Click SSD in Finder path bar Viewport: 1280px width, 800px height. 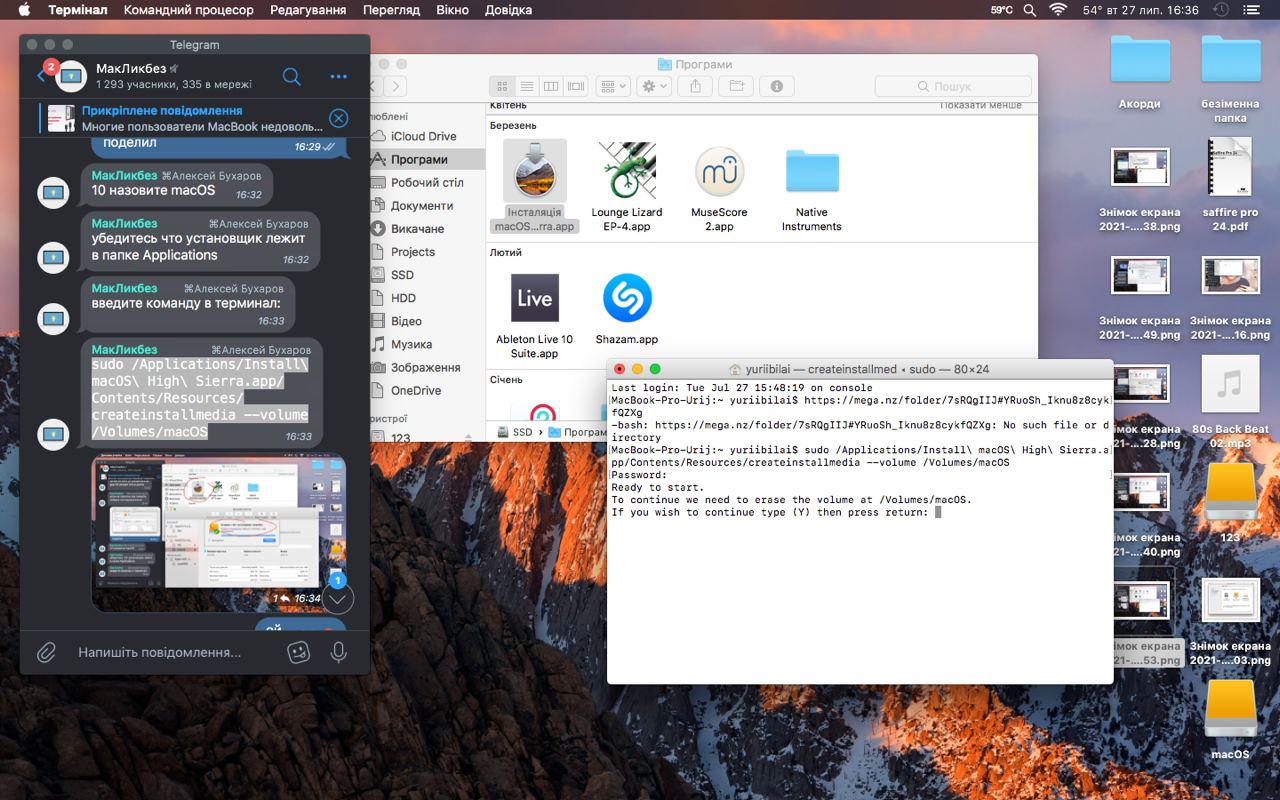[514, 432]
